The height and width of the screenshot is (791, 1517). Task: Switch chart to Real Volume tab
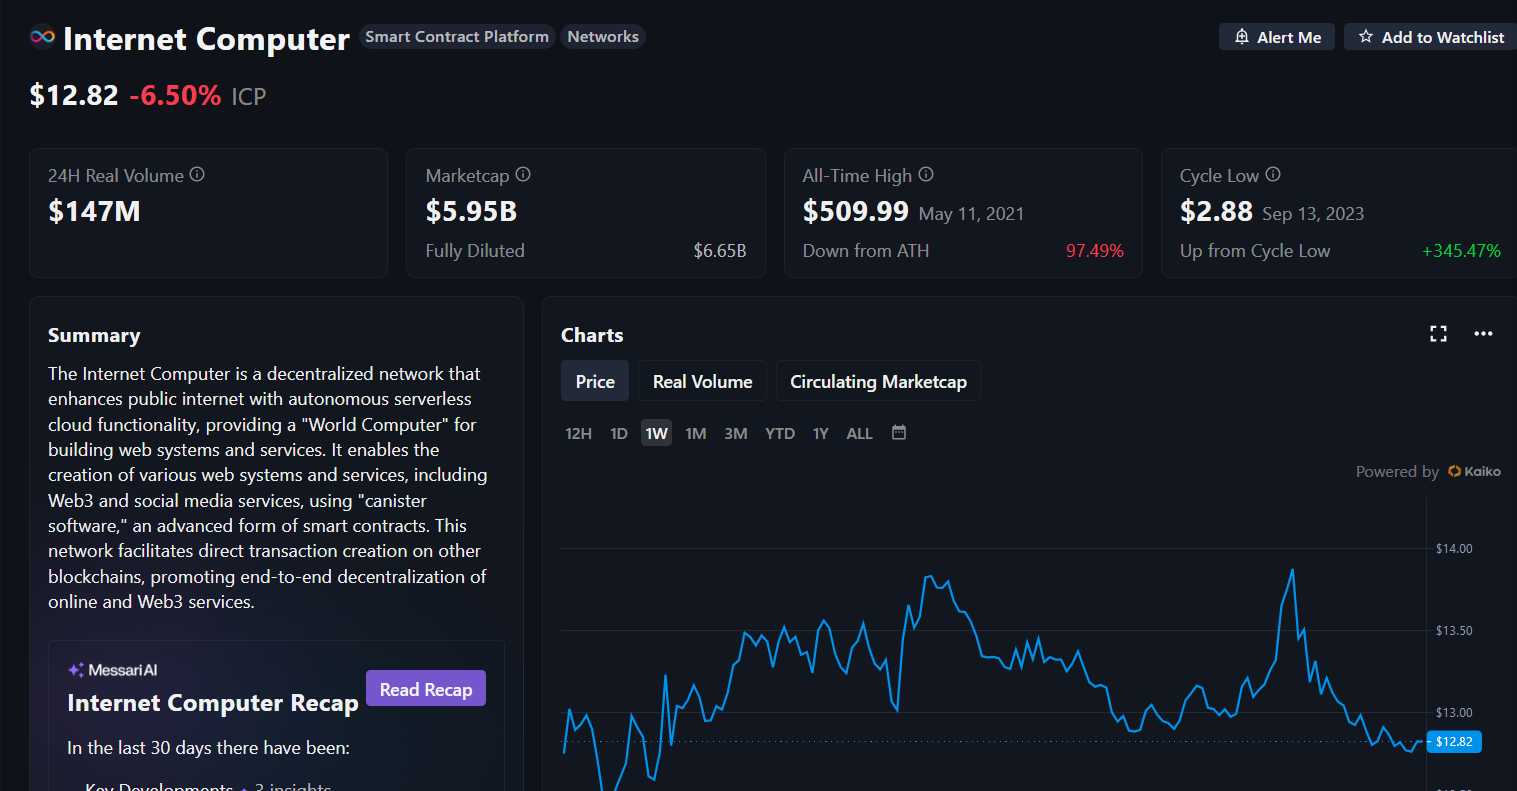702,381
